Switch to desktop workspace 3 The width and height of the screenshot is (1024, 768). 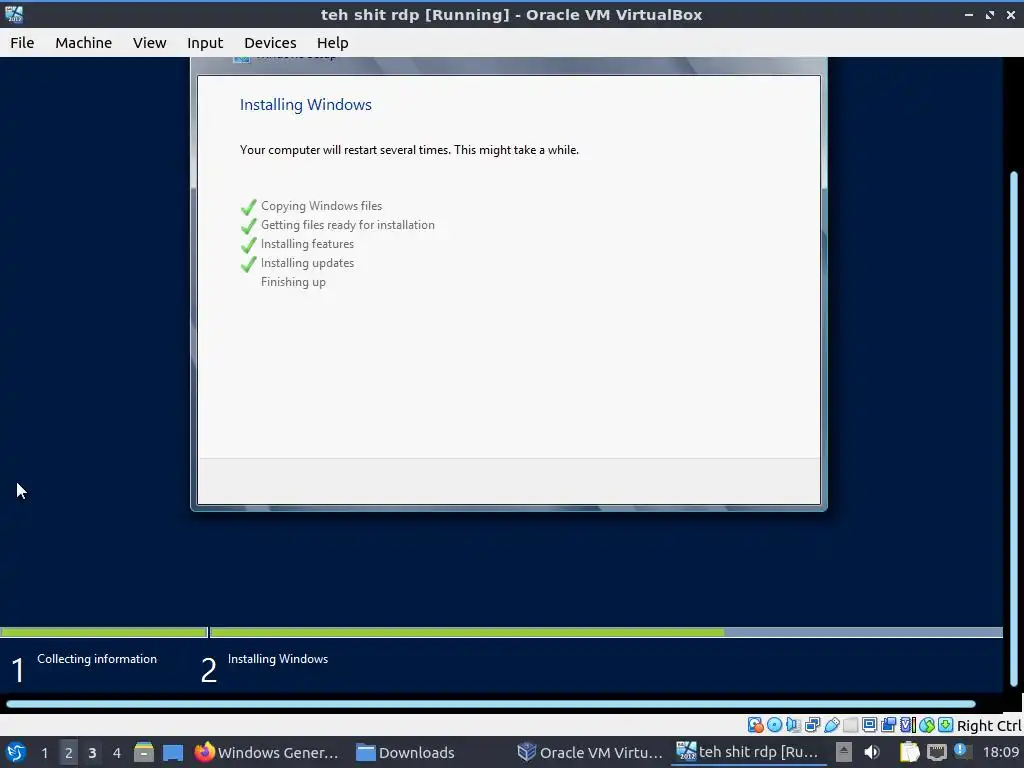[92, 752]
